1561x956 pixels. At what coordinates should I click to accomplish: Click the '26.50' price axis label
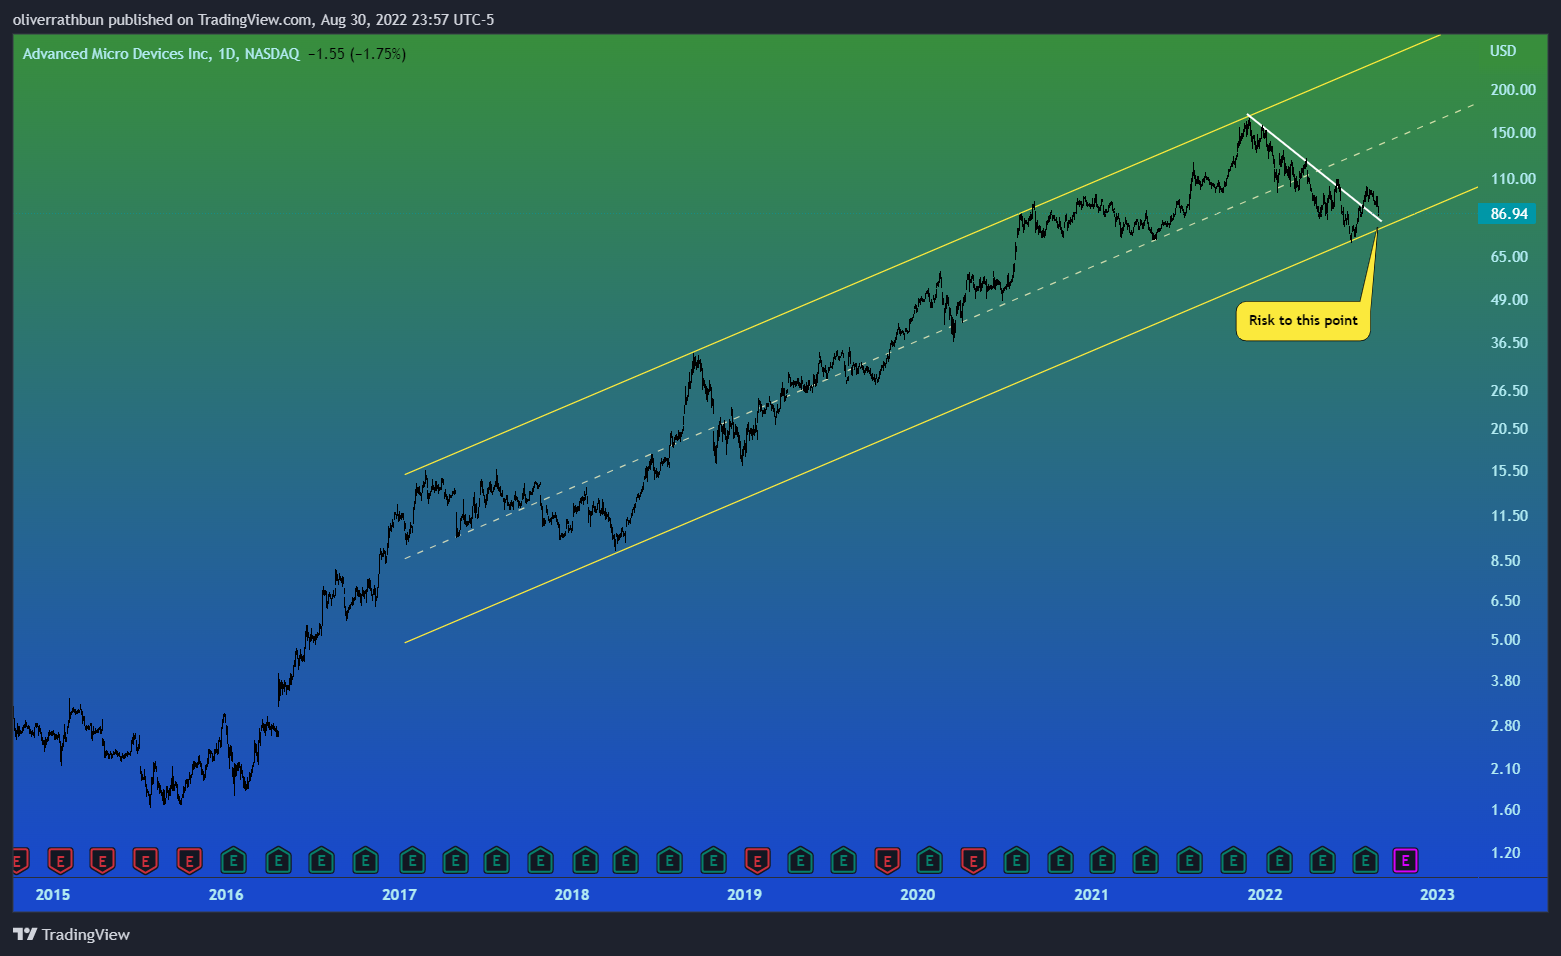click(1509, 391)
